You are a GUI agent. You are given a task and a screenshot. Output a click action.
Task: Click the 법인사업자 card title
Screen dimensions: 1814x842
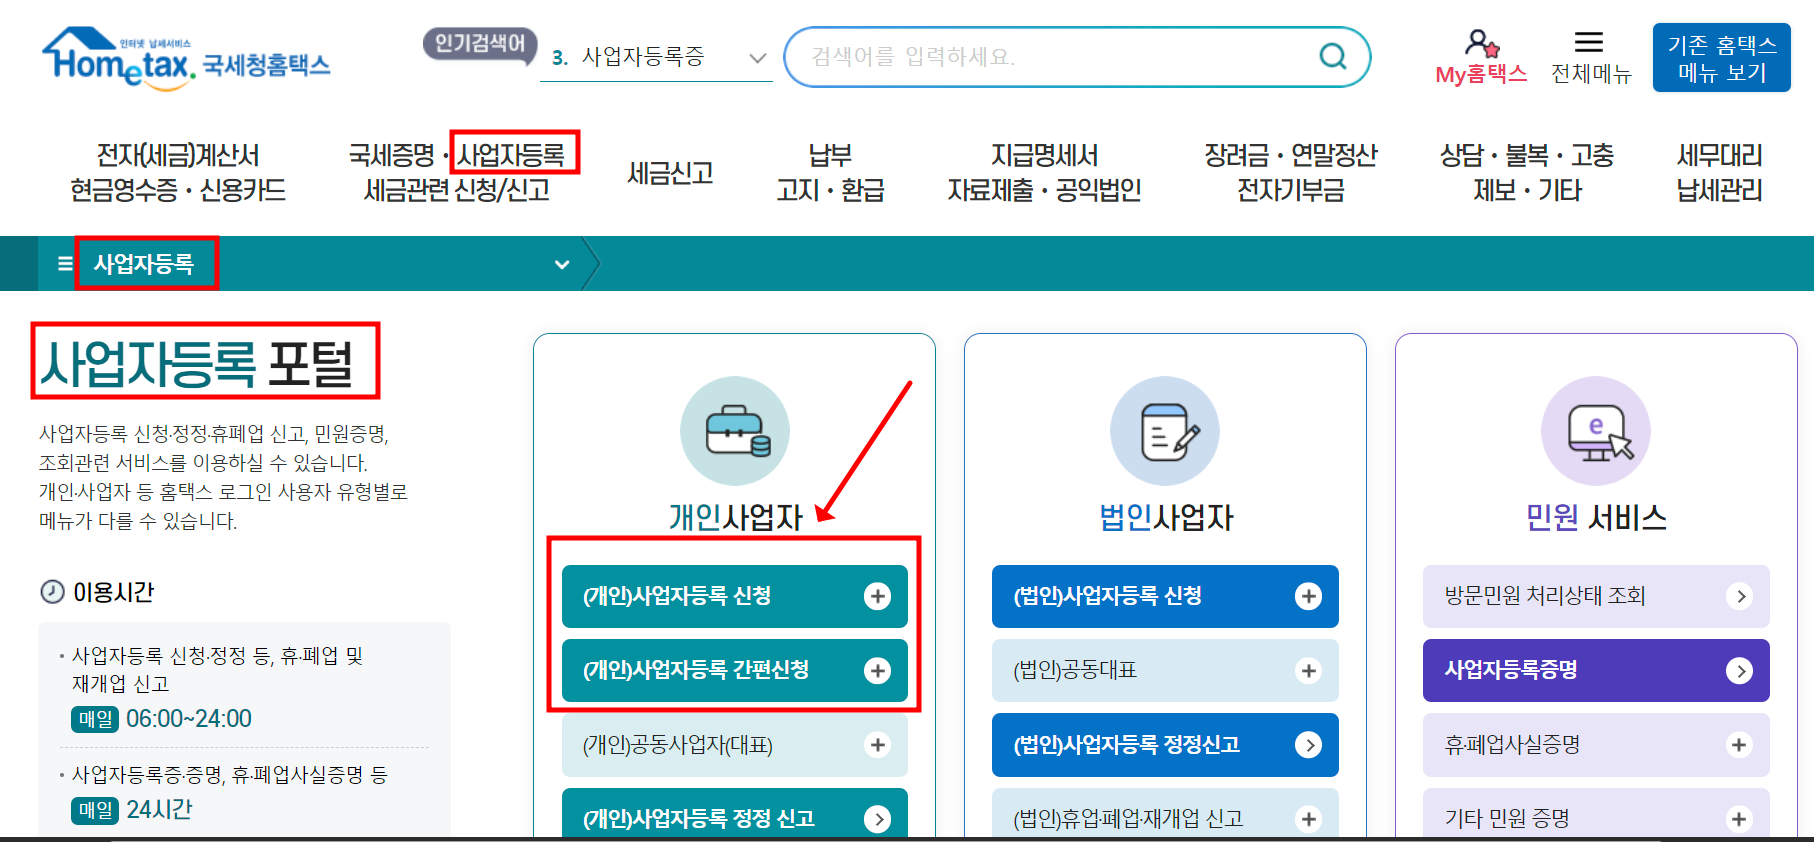(1166, 517)
